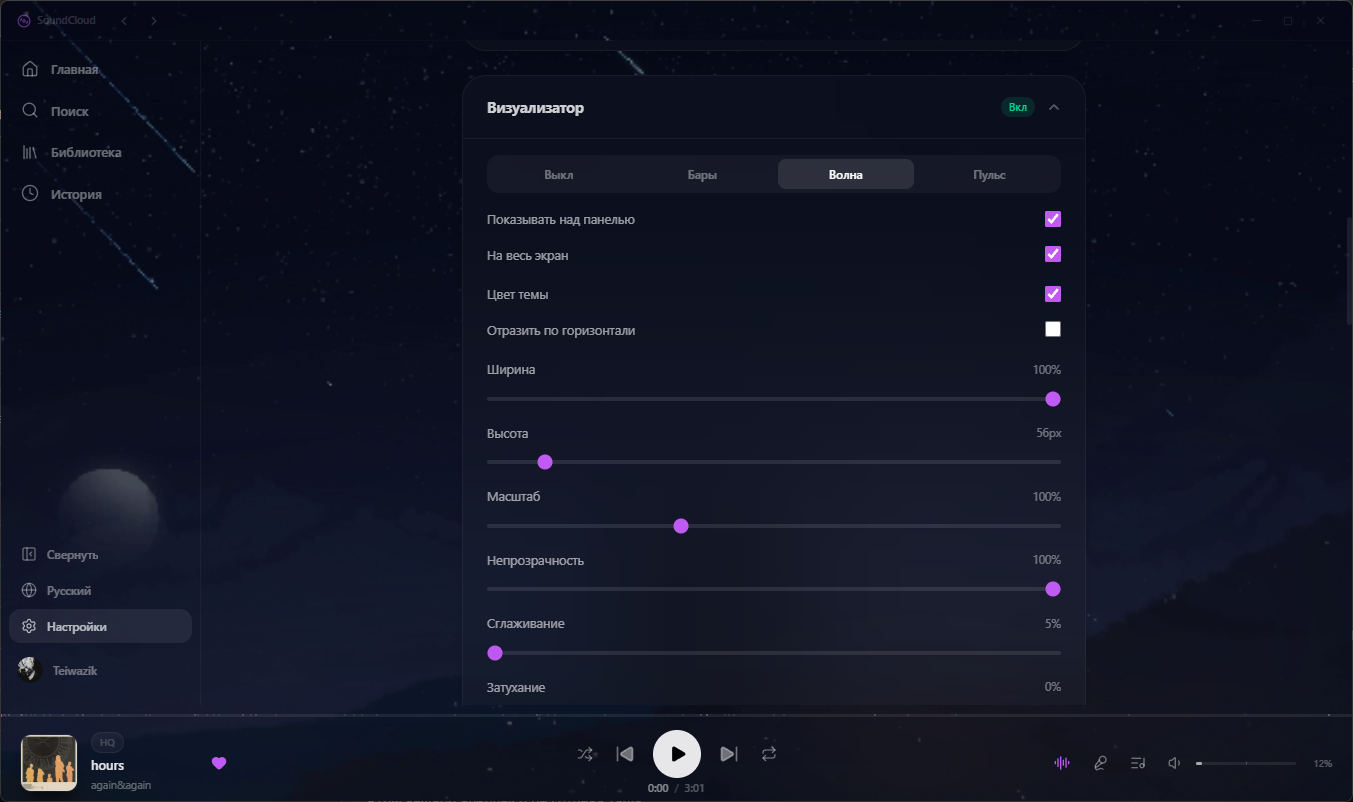Play the current track
This screenshot has height=802, width=1353.
(x=677, y=754)
